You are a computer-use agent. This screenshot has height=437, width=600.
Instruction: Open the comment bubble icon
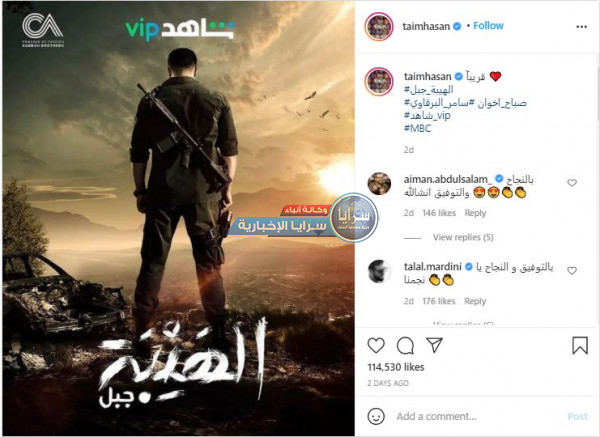pos(405,346)
